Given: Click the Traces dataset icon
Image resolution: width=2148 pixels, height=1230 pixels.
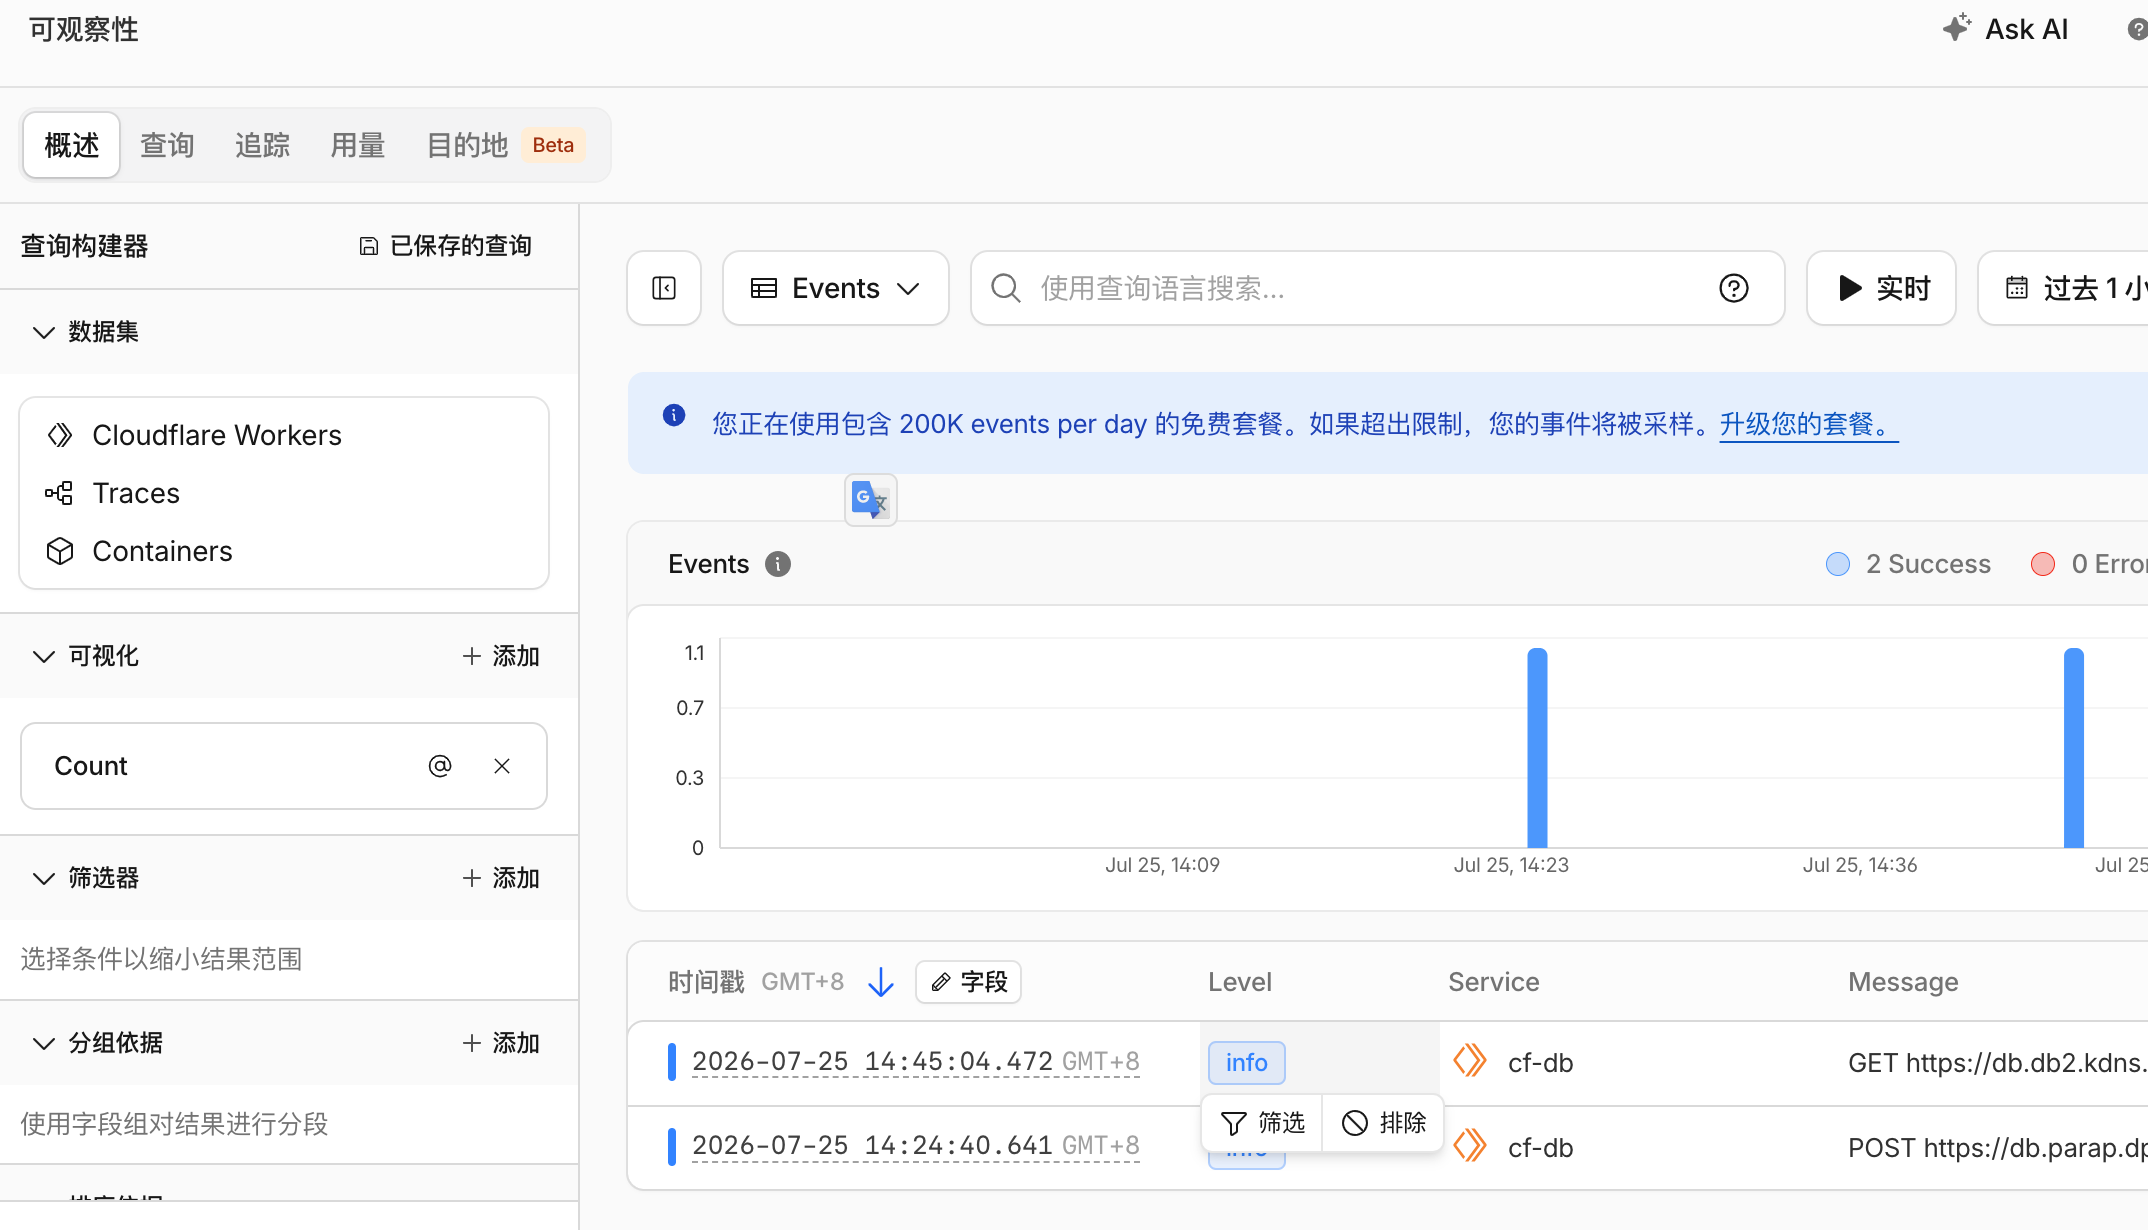Looking at the screenshot, I should 59,493.
